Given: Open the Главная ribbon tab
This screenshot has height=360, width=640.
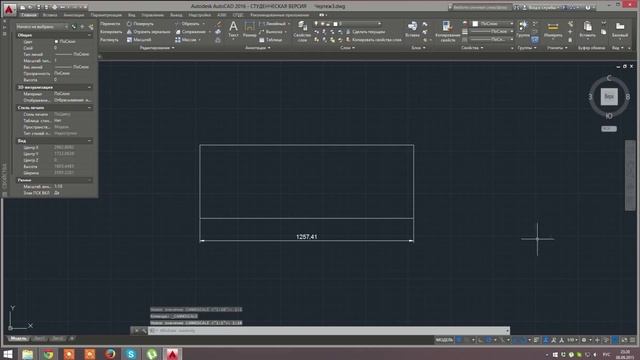Looking at the screenshot, I should pyautogui.click(x=29, y=15).
